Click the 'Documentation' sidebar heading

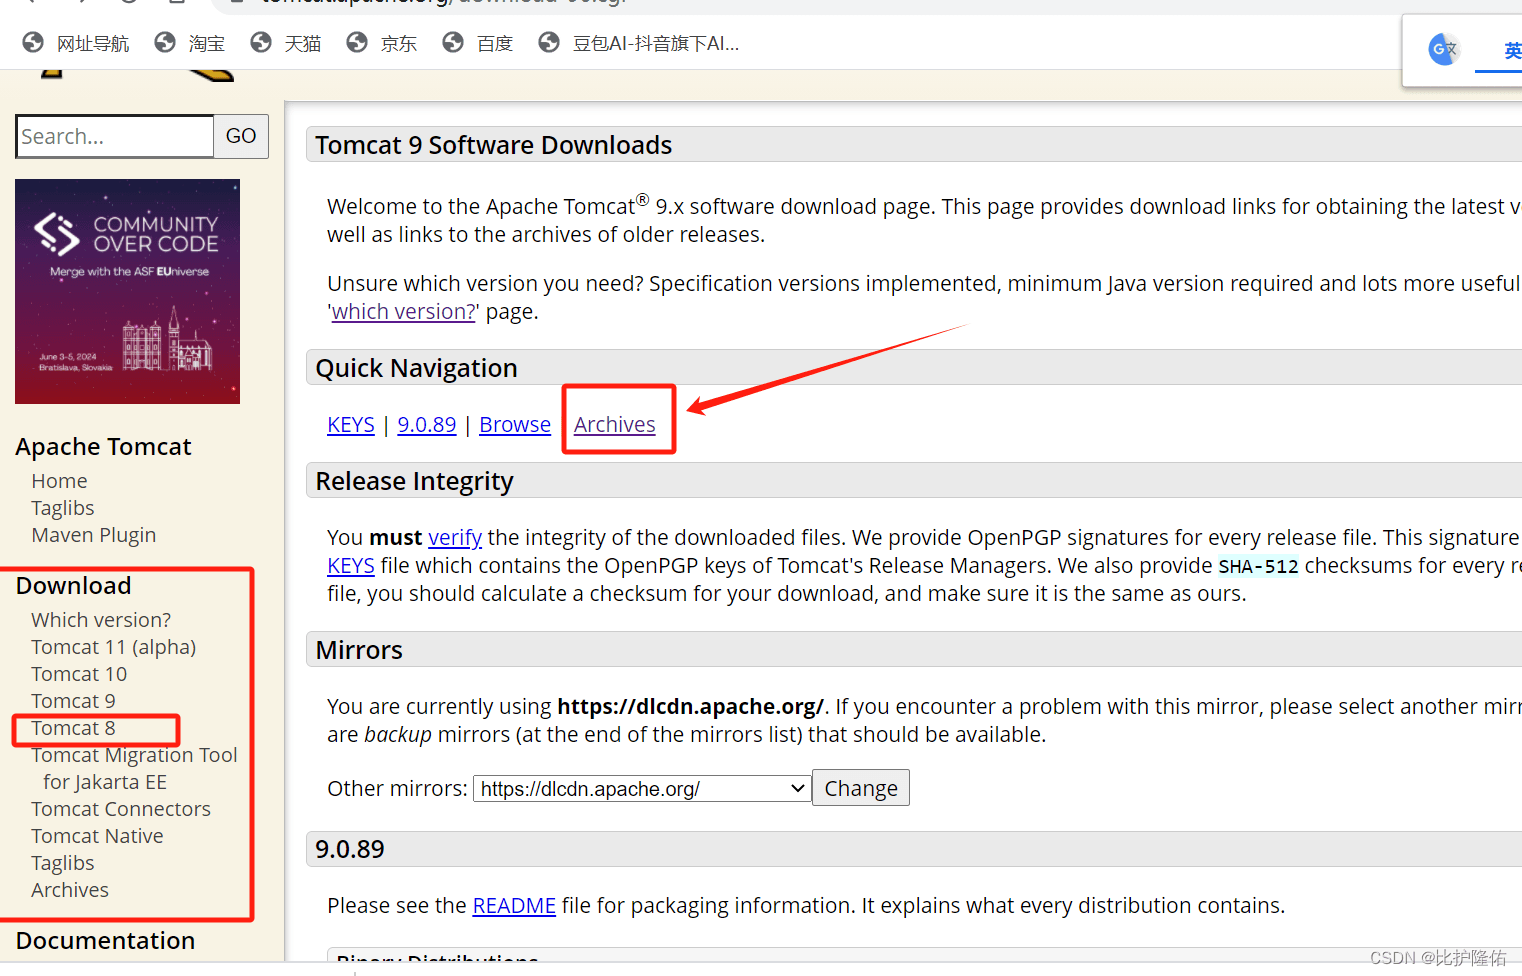106,940
